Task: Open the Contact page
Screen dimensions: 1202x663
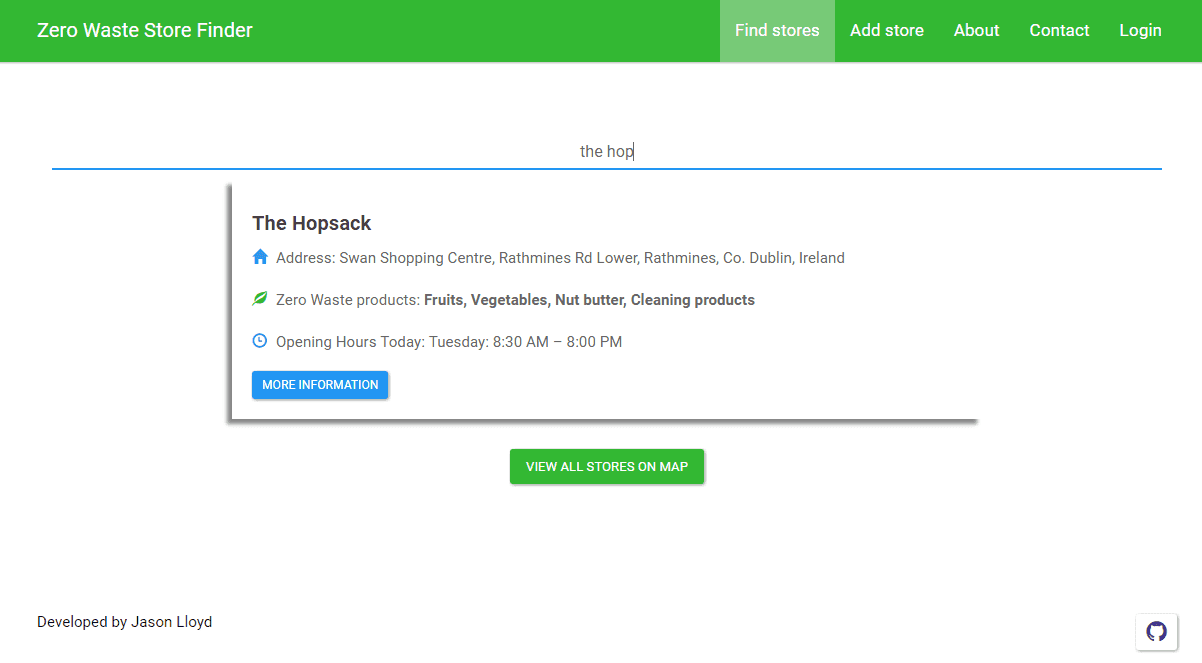Action: pos(1059,31)
